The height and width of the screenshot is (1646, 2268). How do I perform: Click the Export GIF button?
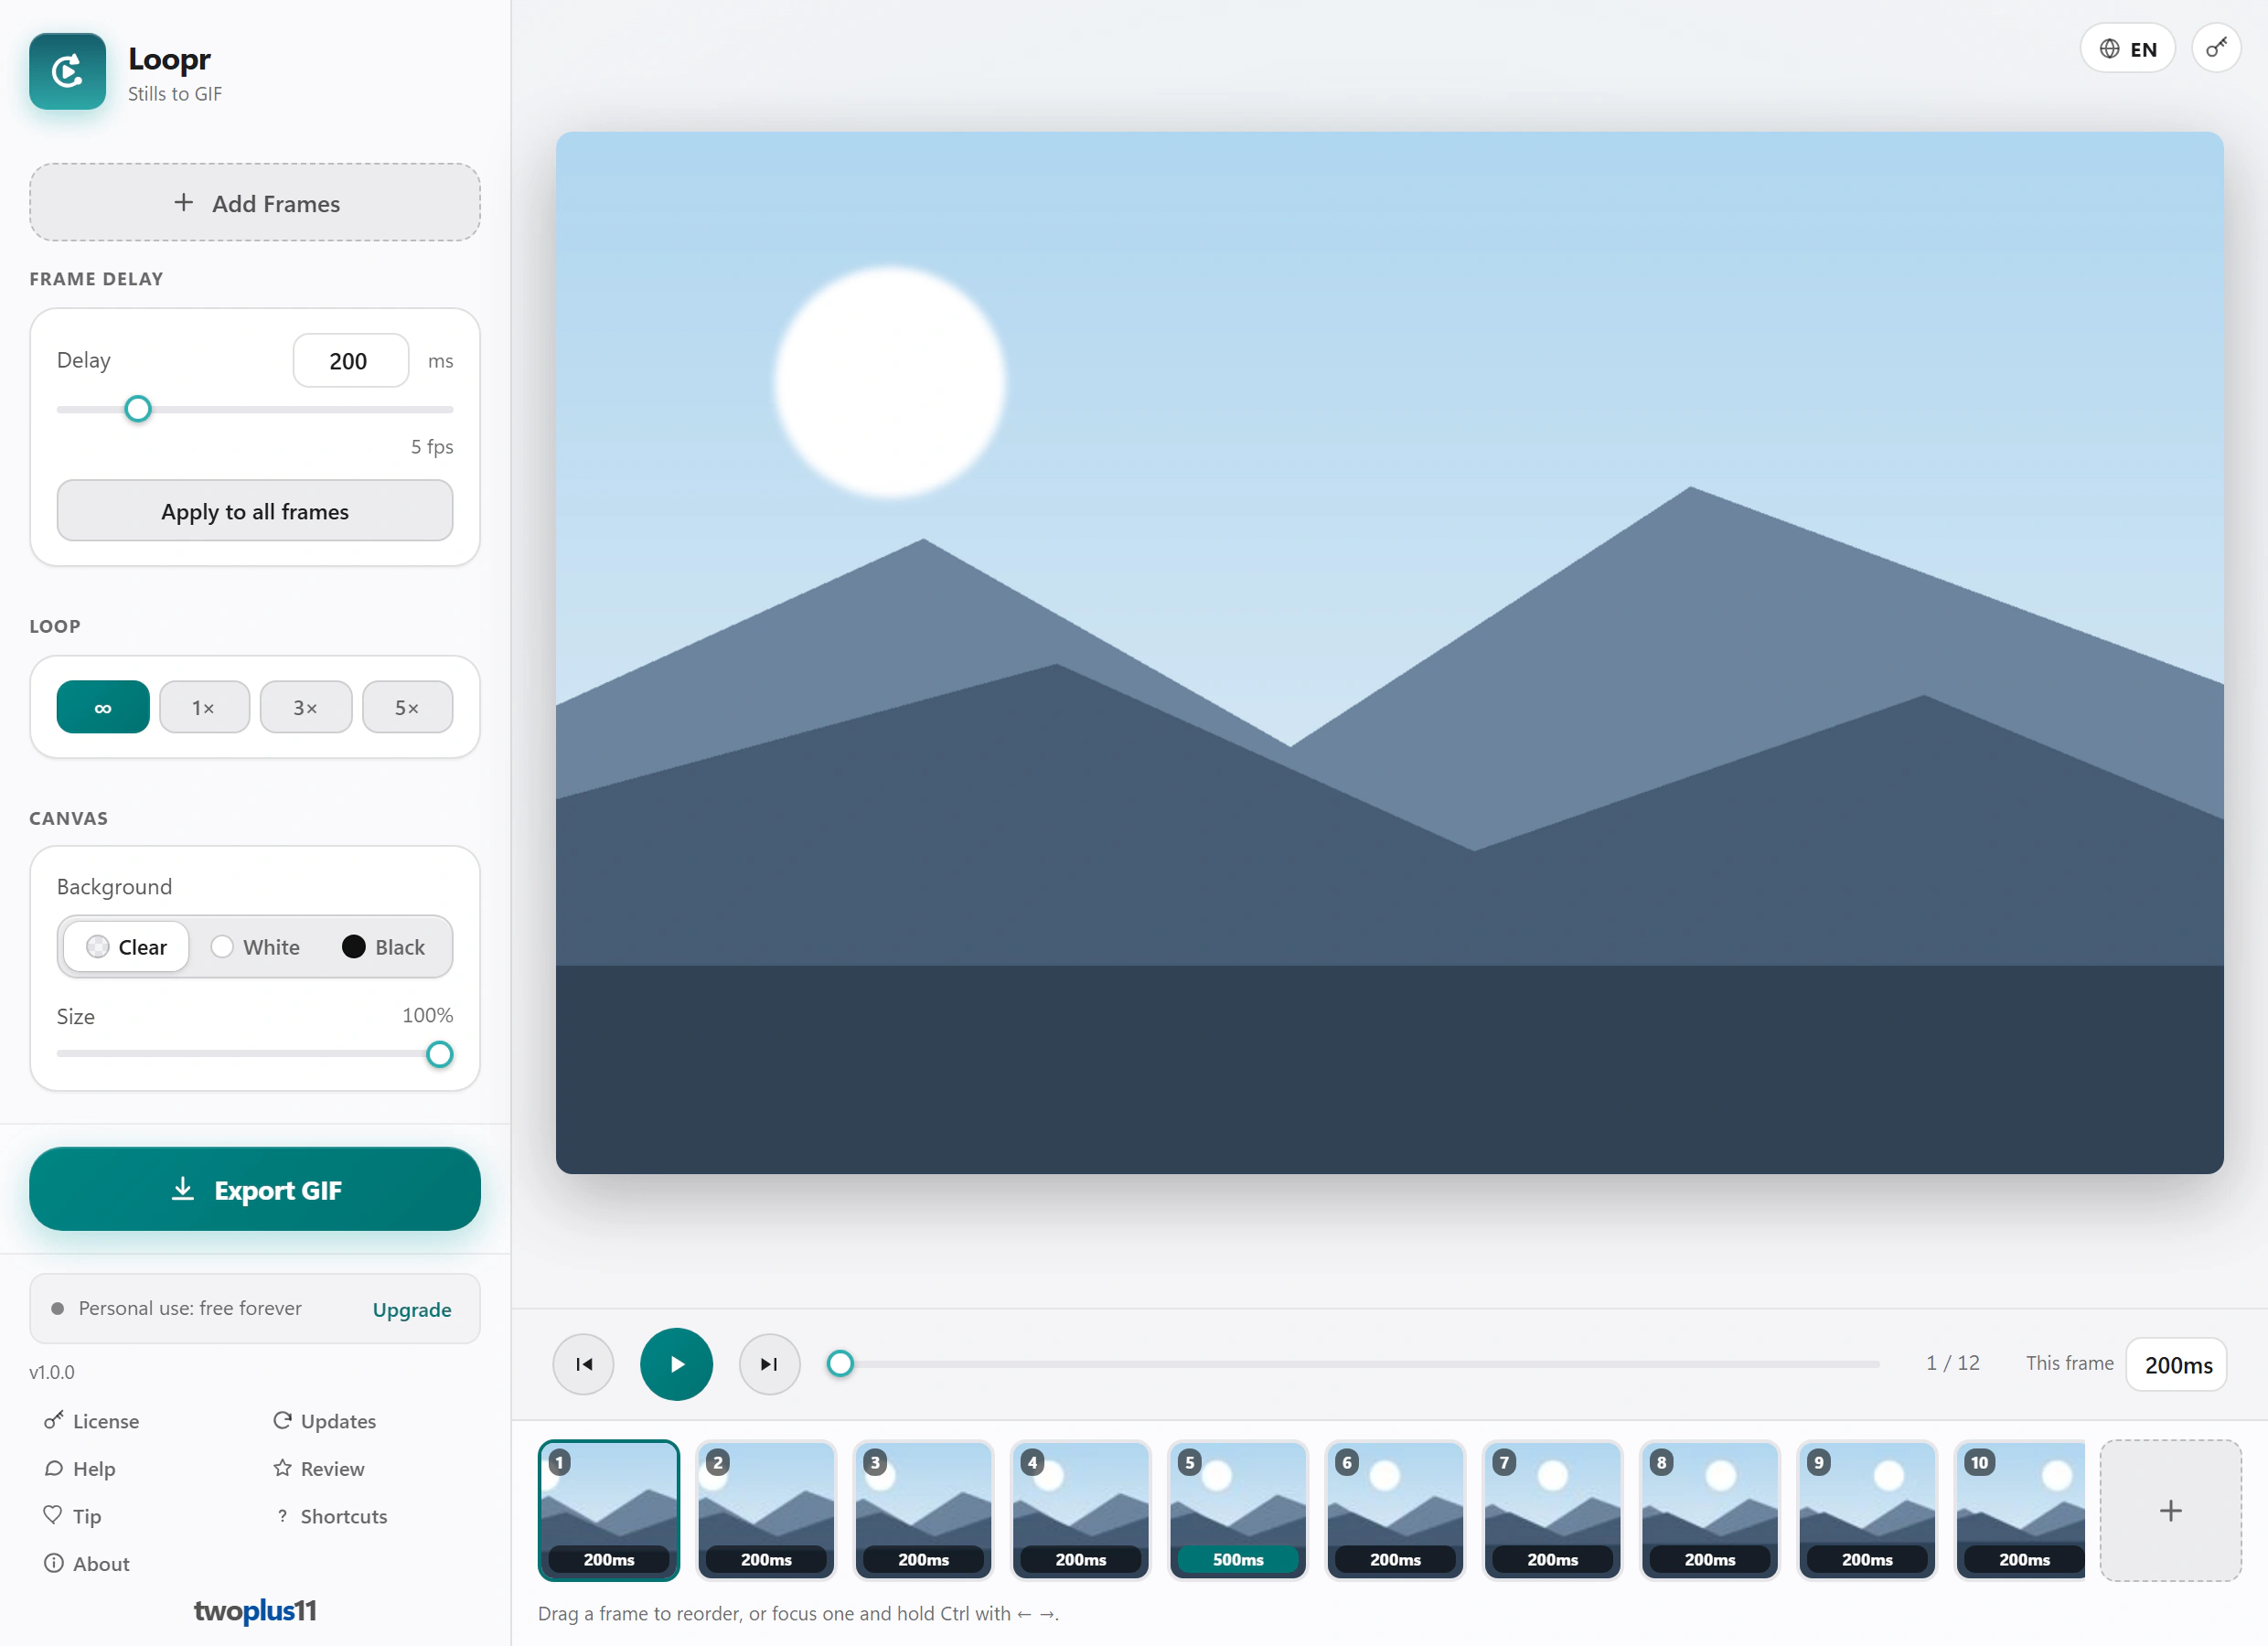(255, 1189)
